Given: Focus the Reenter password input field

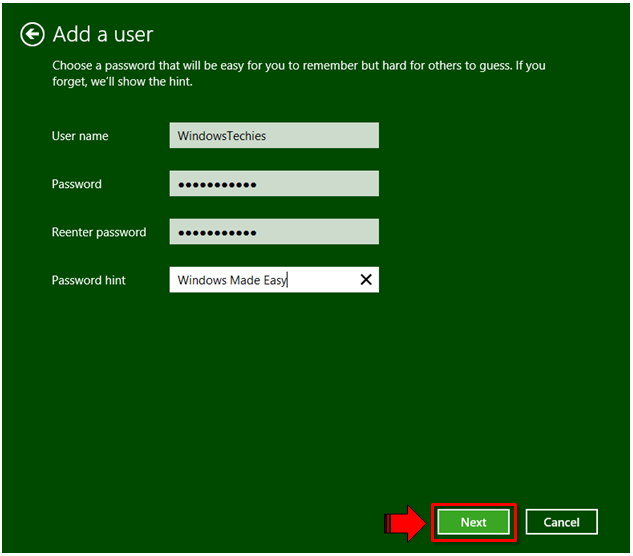Looking at the screenshot, I should coord(274,232).
